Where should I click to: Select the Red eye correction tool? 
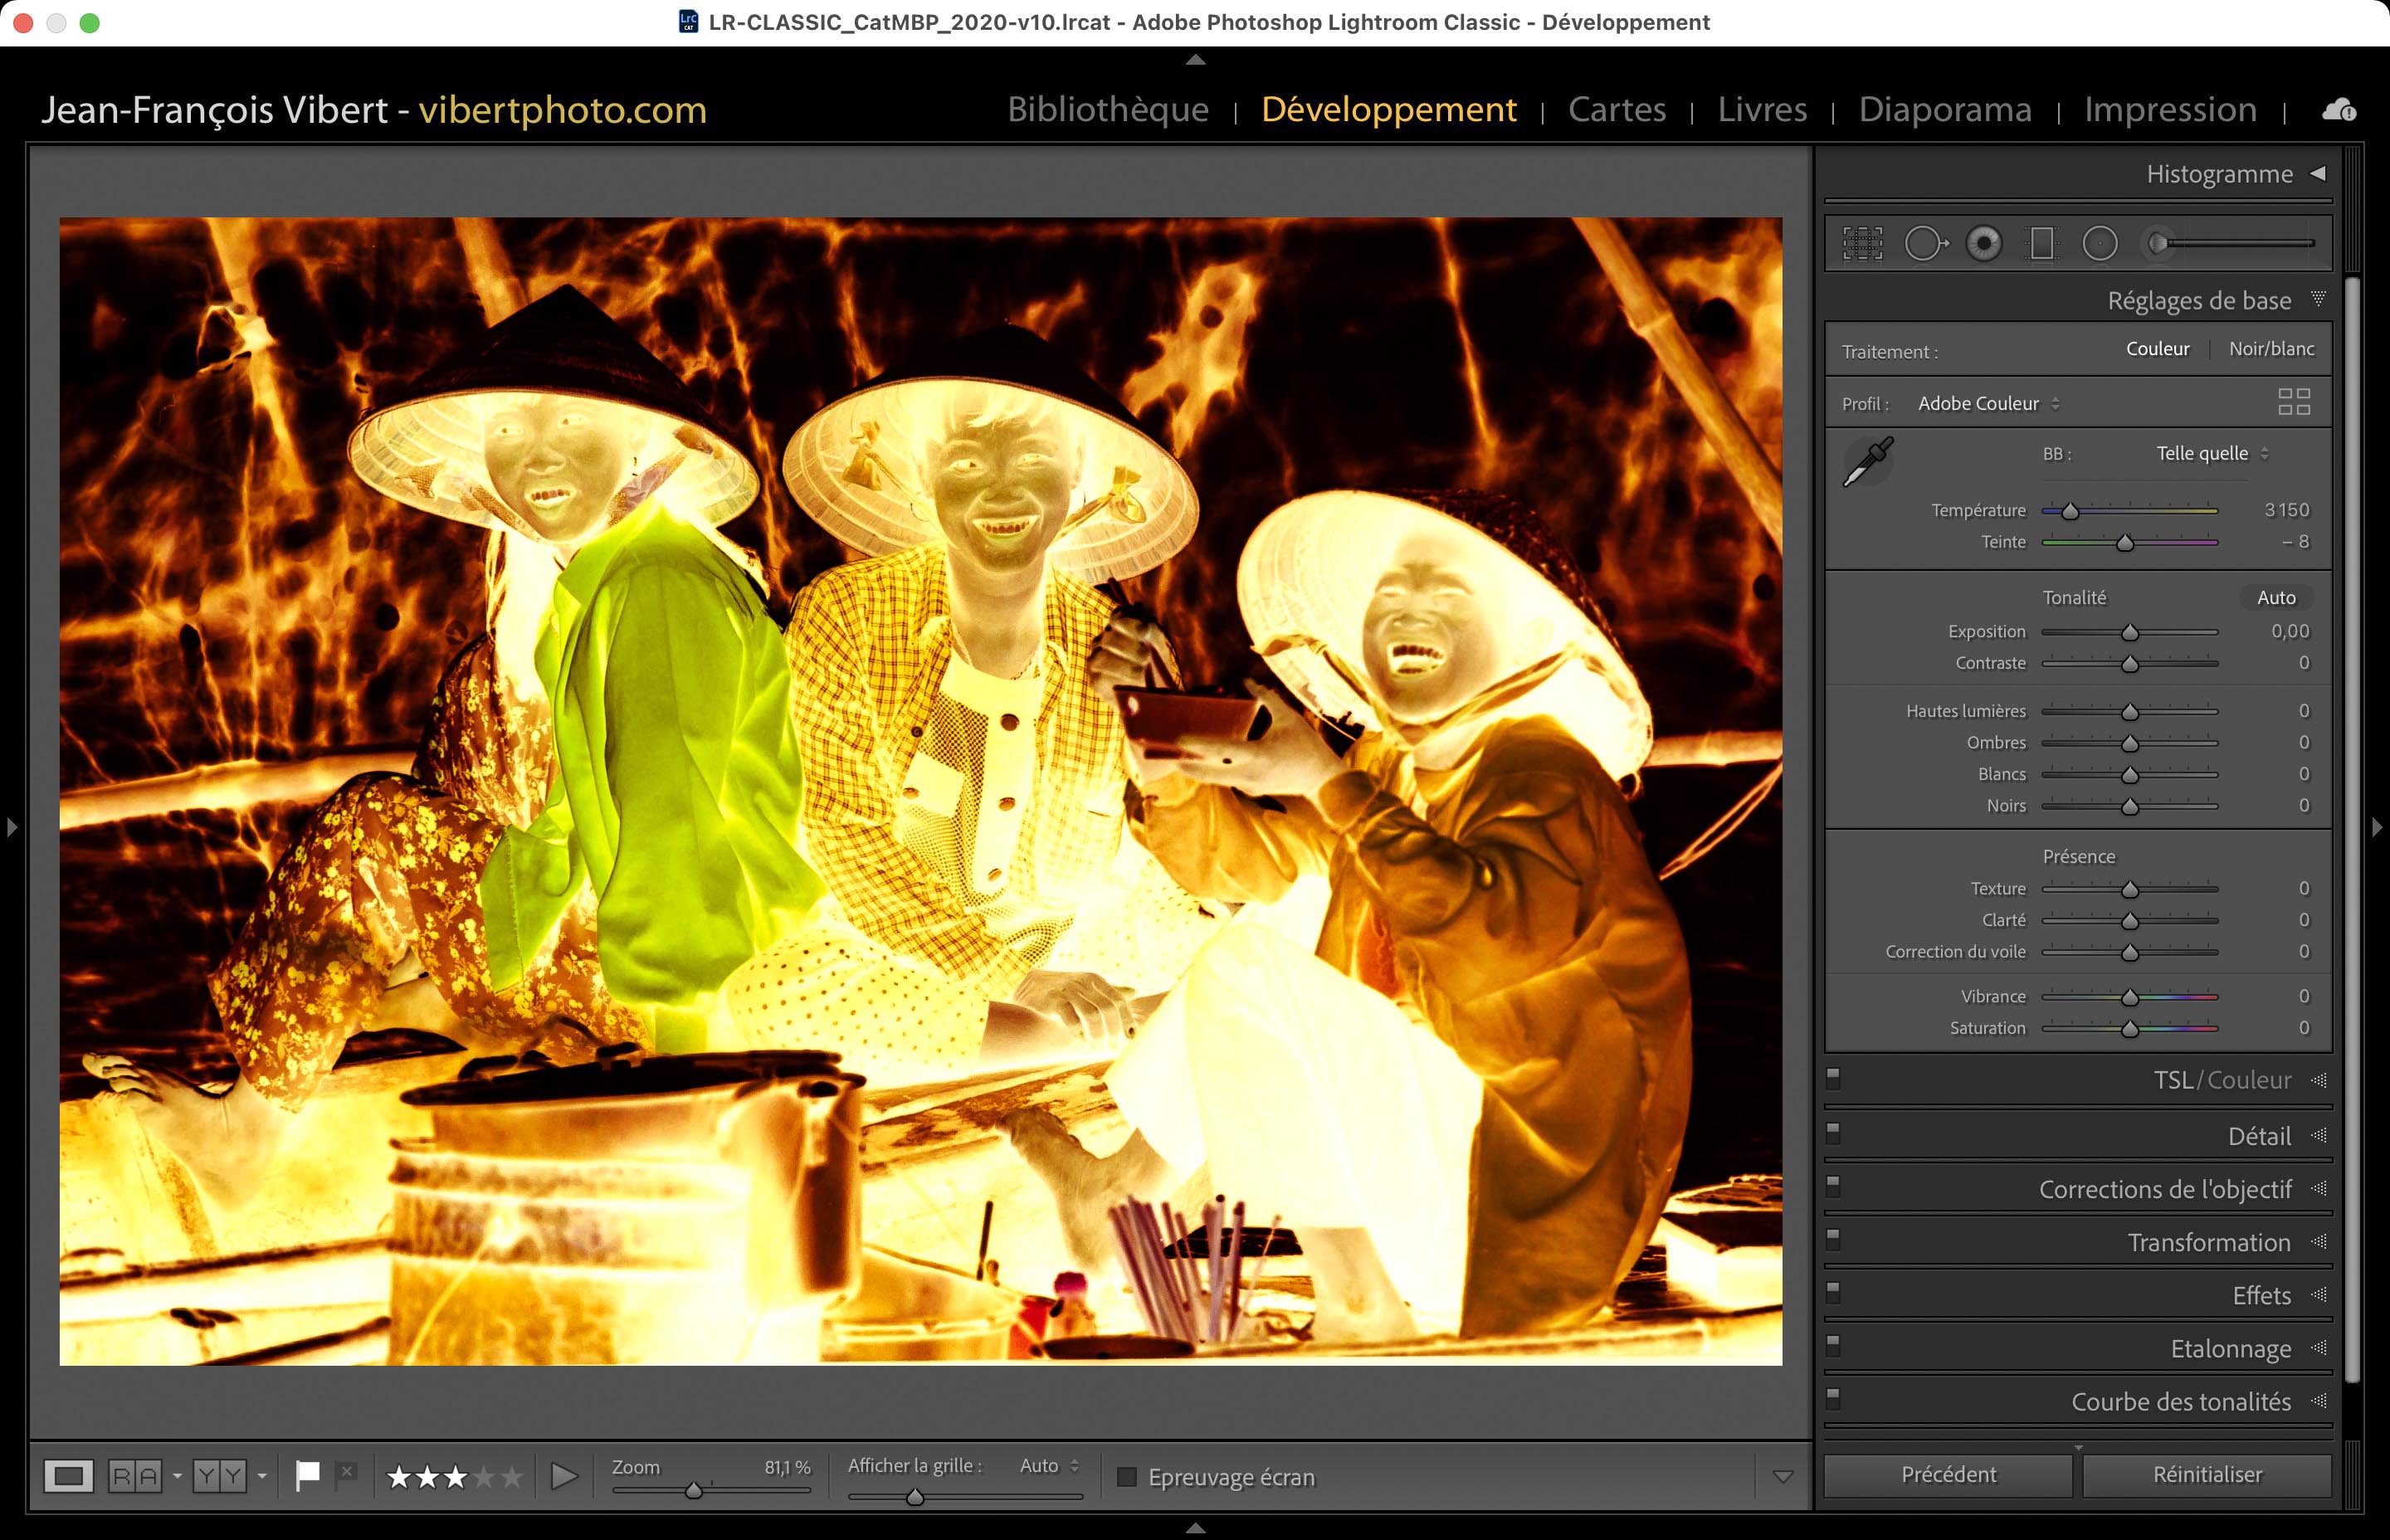(1984, 243)
